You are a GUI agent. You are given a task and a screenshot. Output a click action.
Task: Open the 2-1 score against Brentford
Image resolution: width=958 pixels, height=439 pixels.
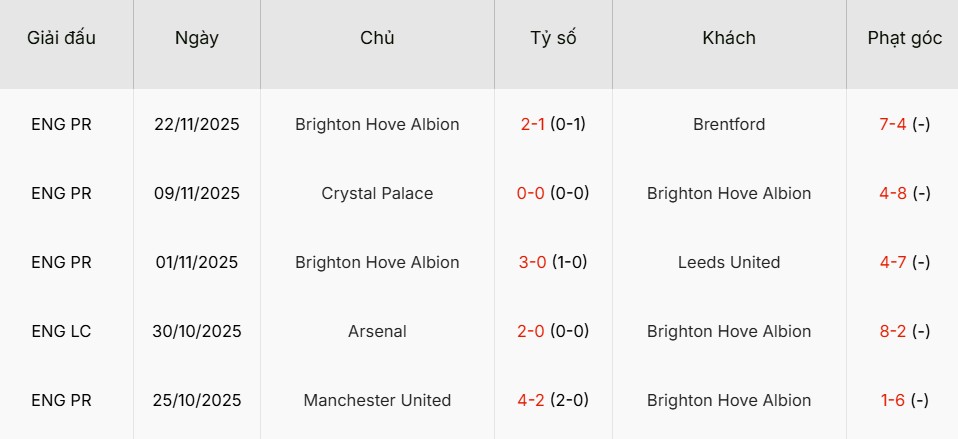coord(534,125)
